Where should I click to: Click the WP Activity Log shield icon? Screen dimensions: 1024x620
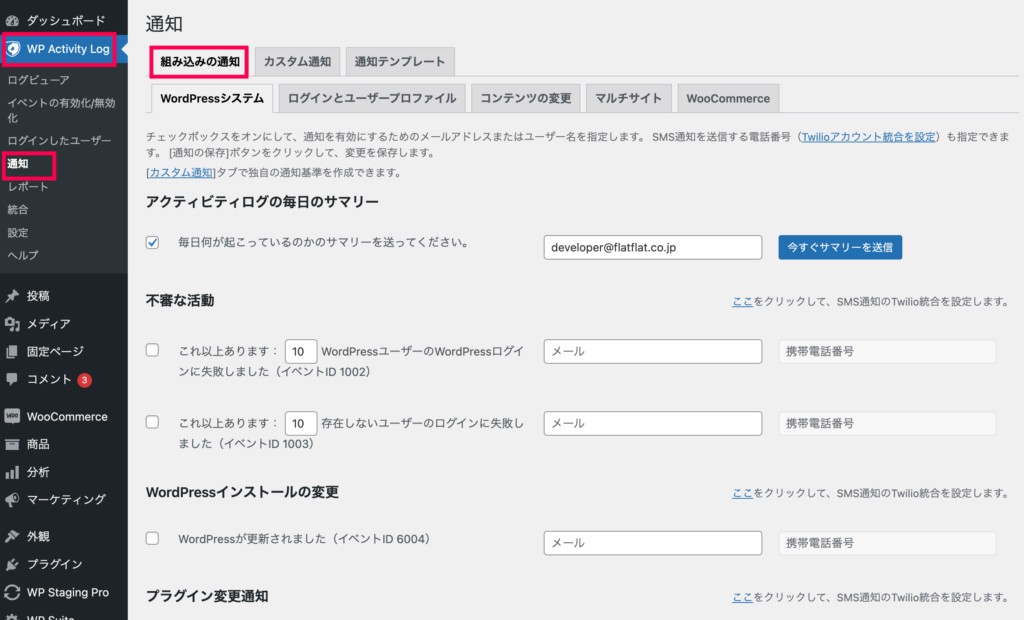click(x=13, y=49)
